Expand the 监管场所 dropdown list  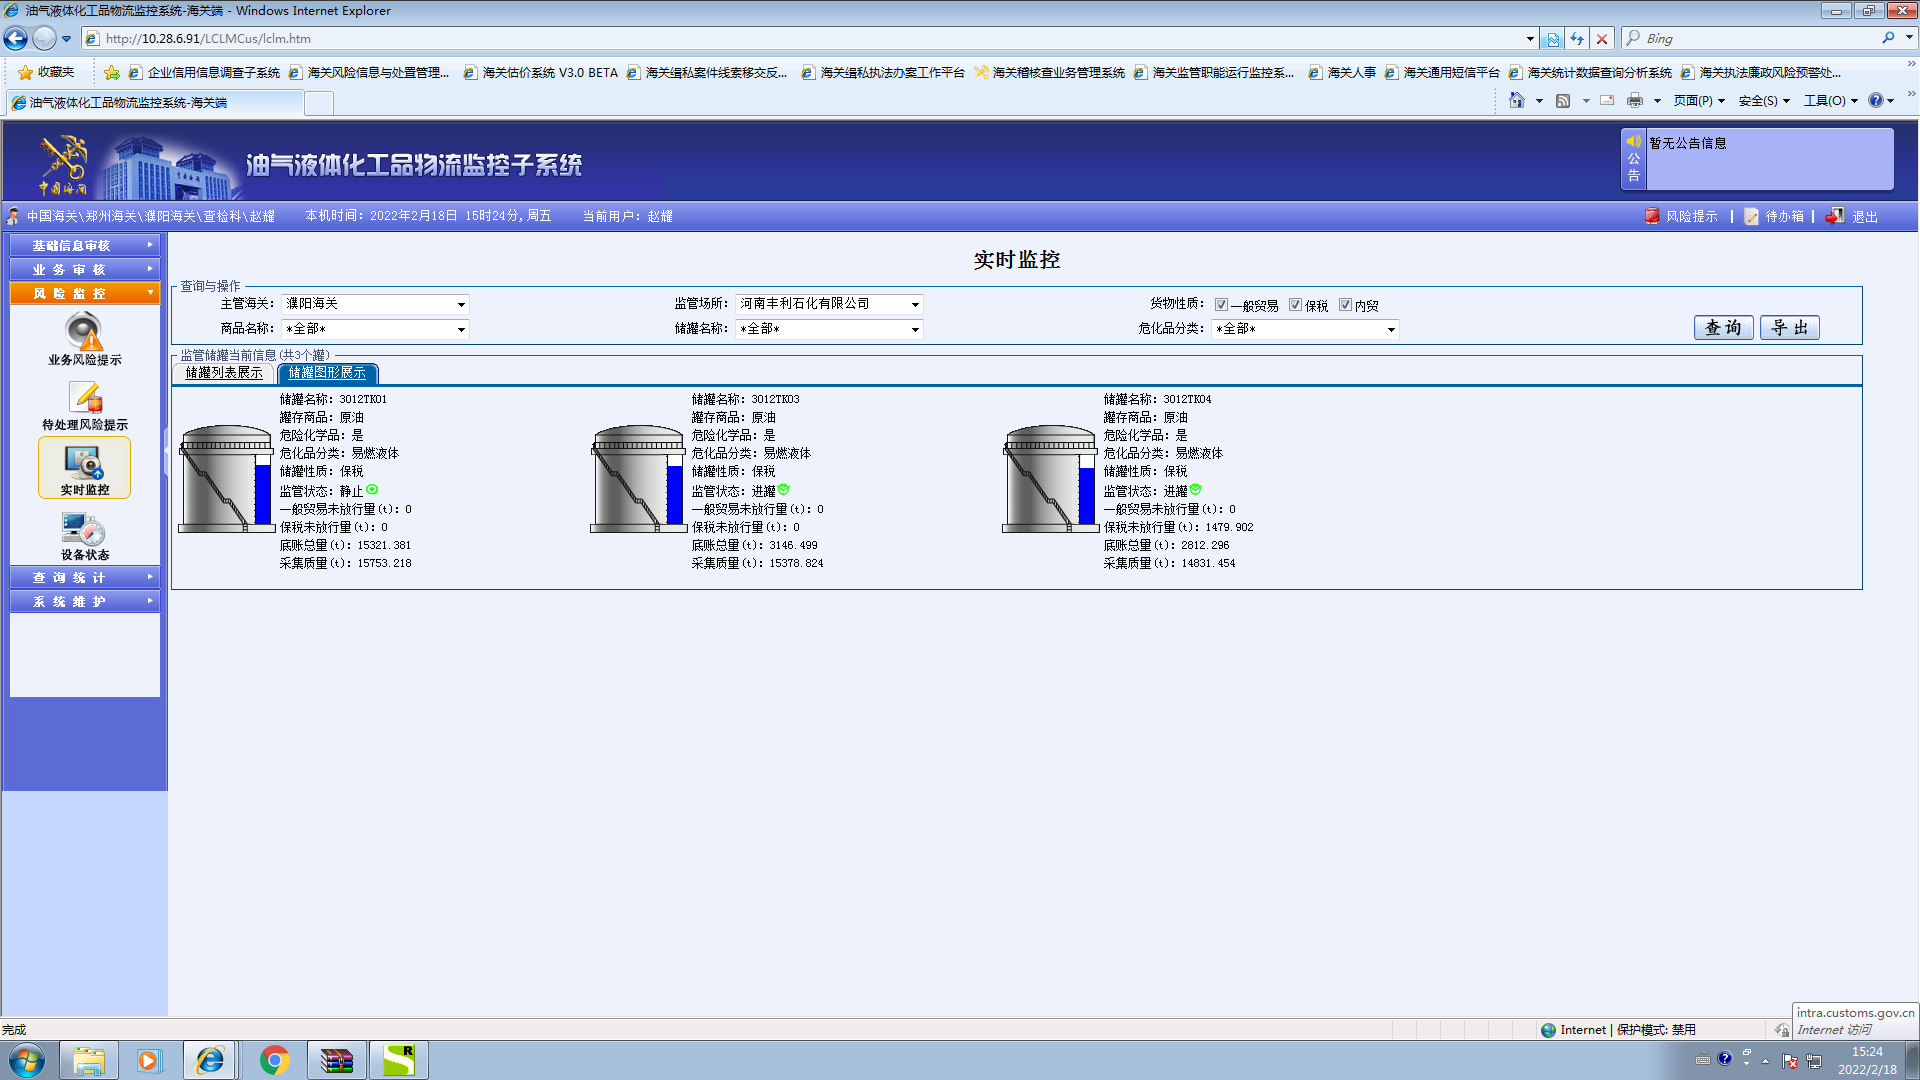click(915, 304)
